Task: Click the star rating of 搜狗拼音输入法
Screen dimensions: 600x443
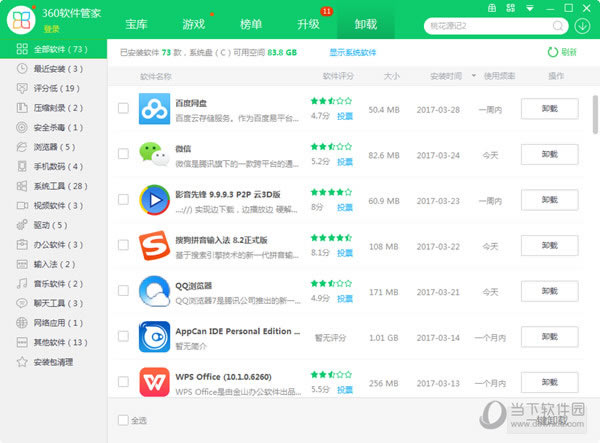Action: click(x=331, y=238)
